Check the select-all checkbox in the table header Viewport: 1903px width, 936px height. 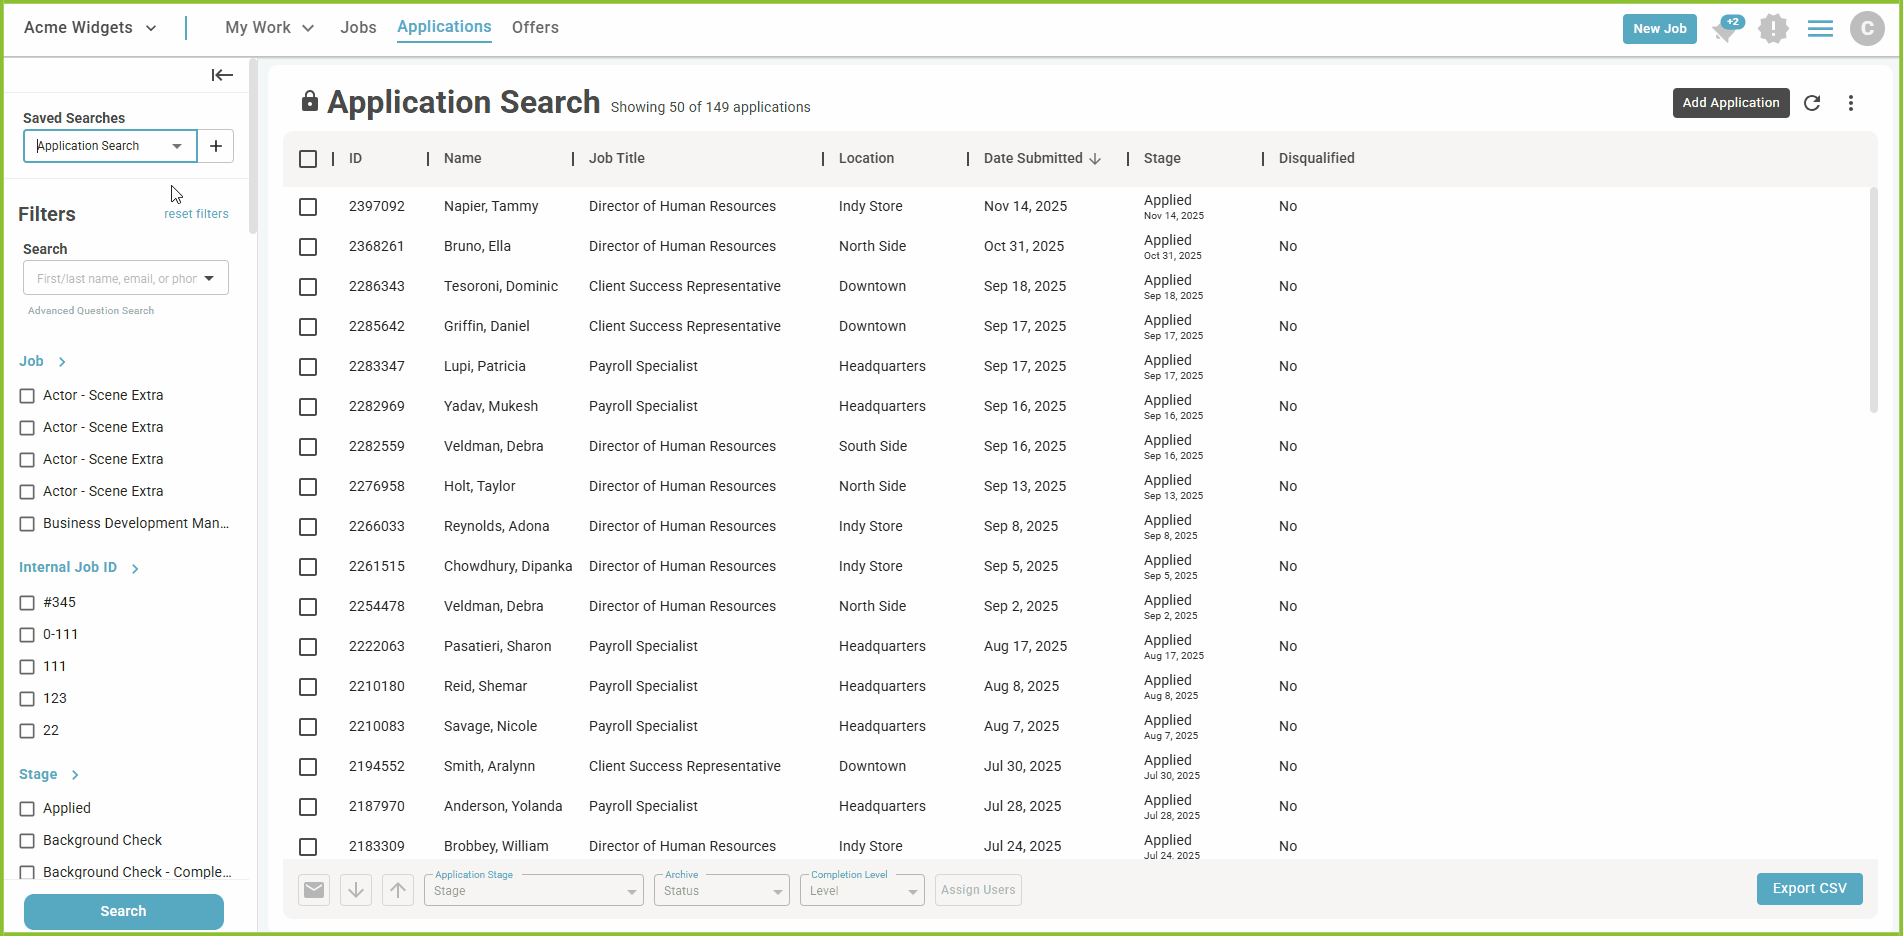click(308, 159)
